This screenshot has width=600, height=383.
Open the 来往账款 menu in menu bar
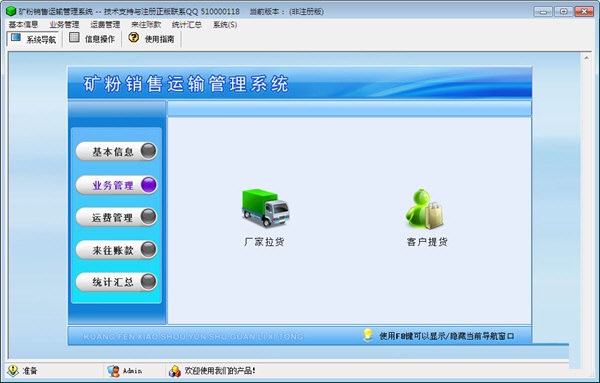click(146, 24)
